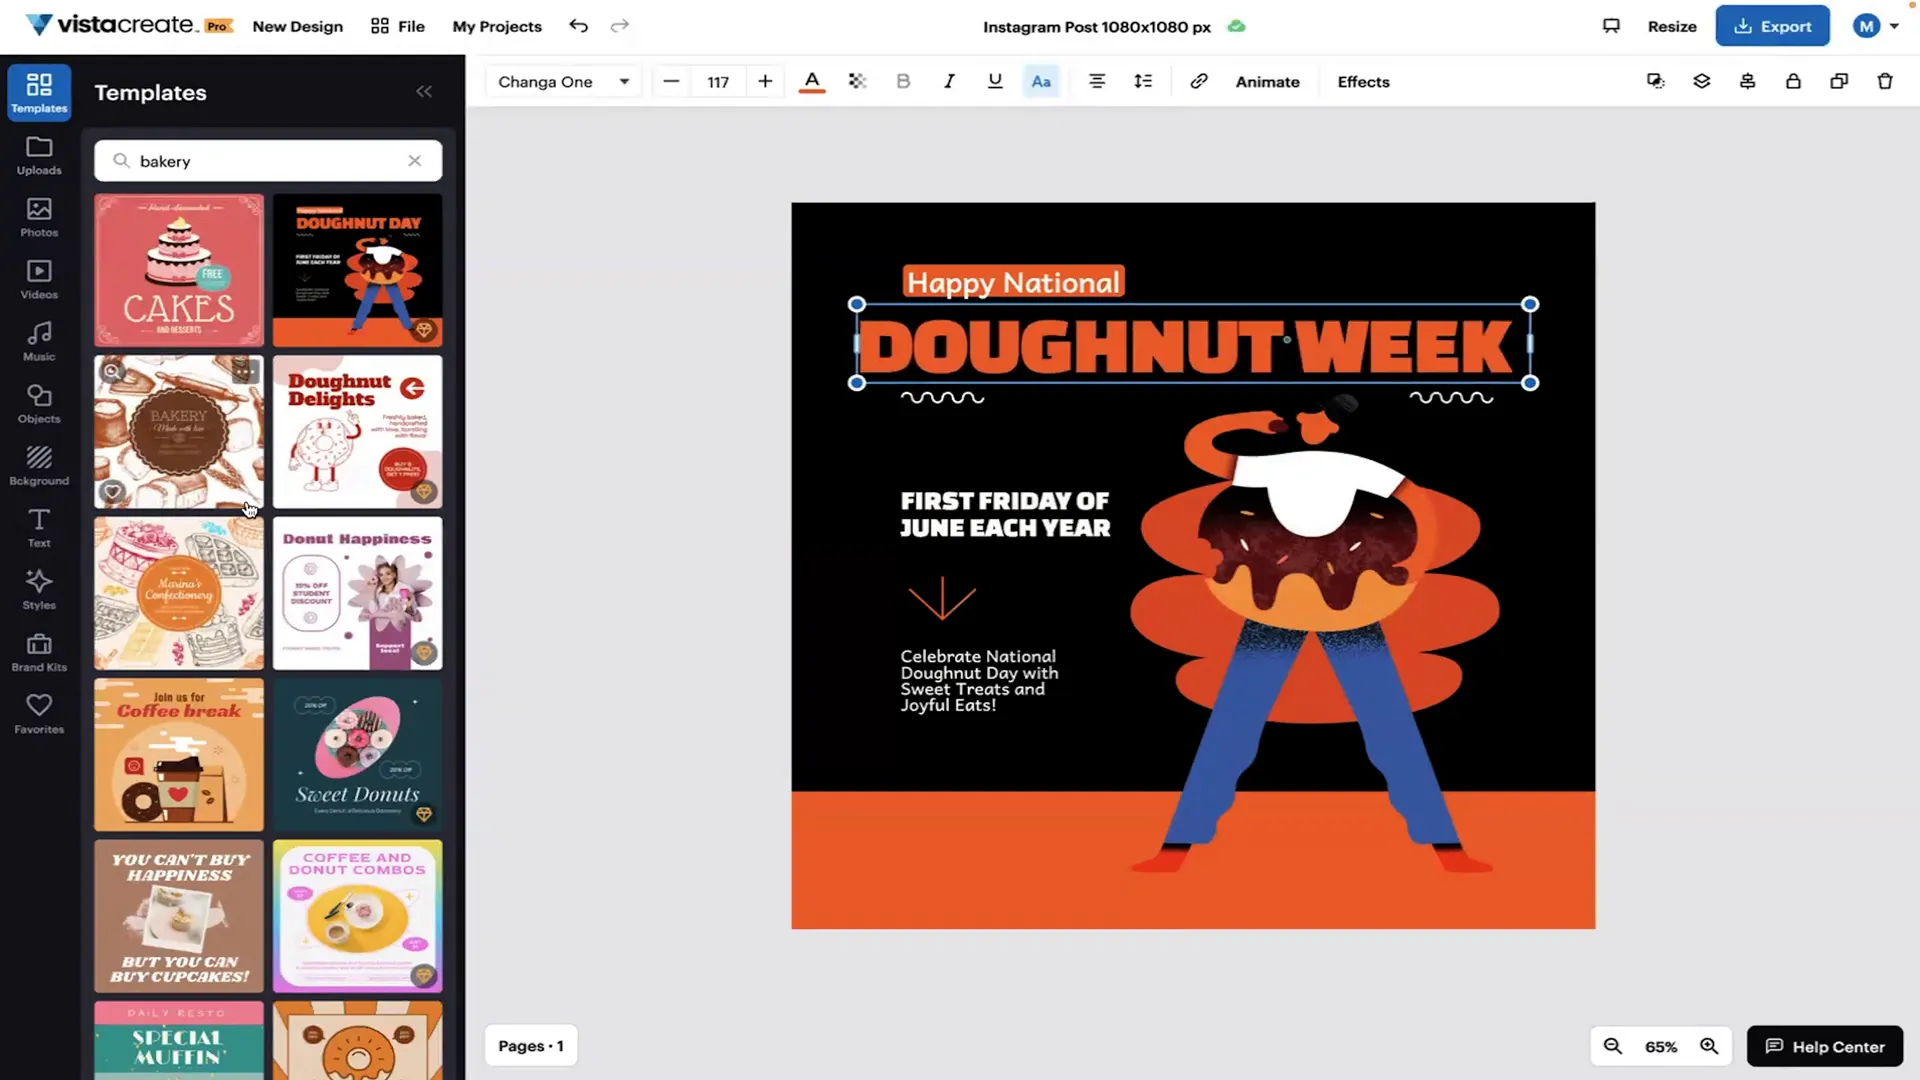Viewport: 1920px width, 1080px height.
Task: Decrease the font size
Action: (671, 82)
